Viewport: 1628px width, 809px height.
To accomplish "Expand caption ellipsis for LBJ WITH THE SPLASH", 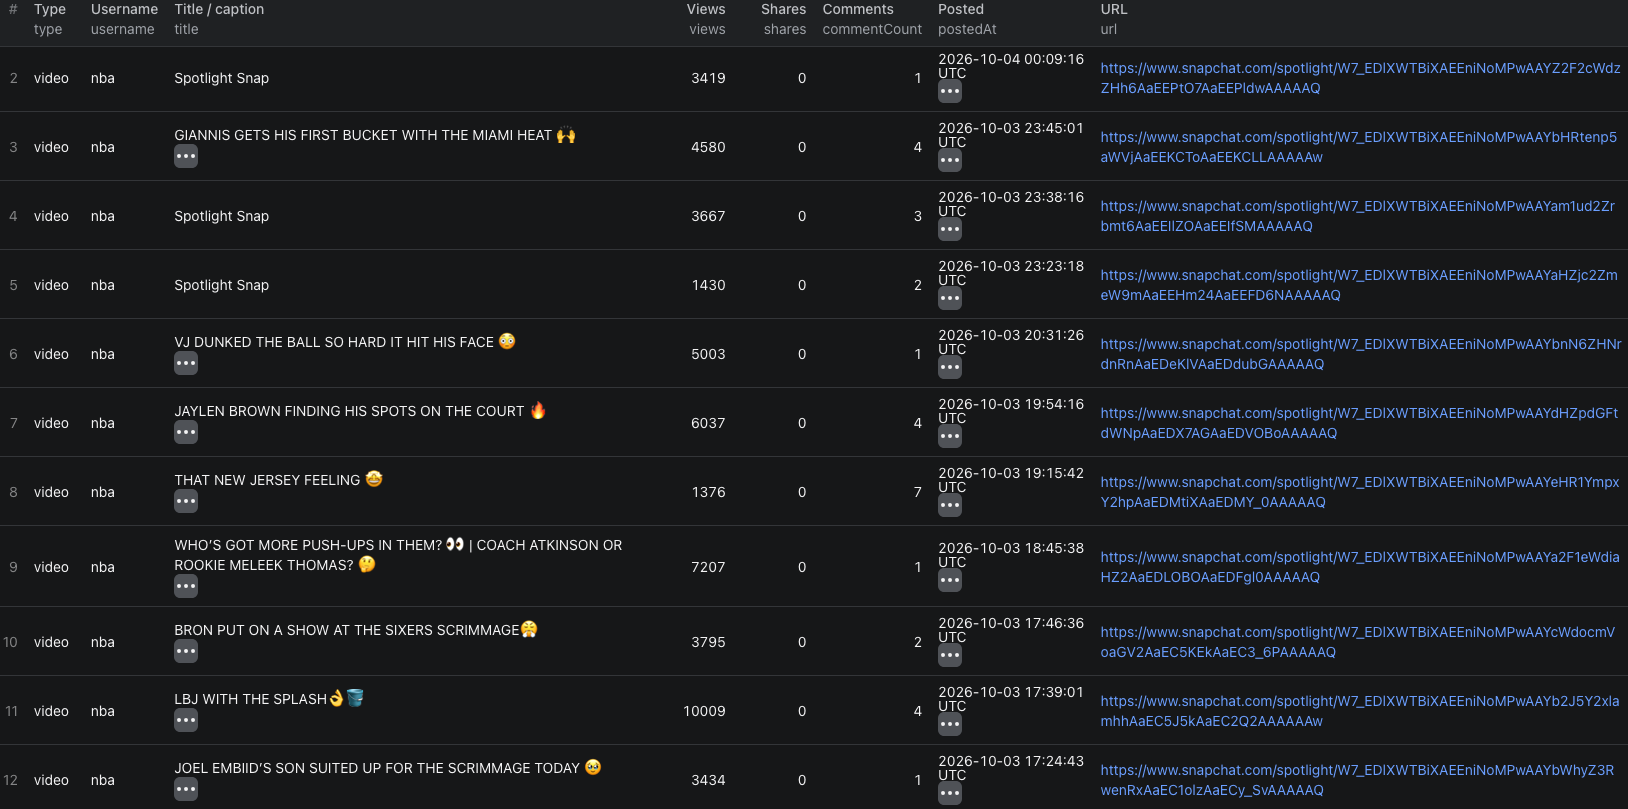I will click(186, 720).
